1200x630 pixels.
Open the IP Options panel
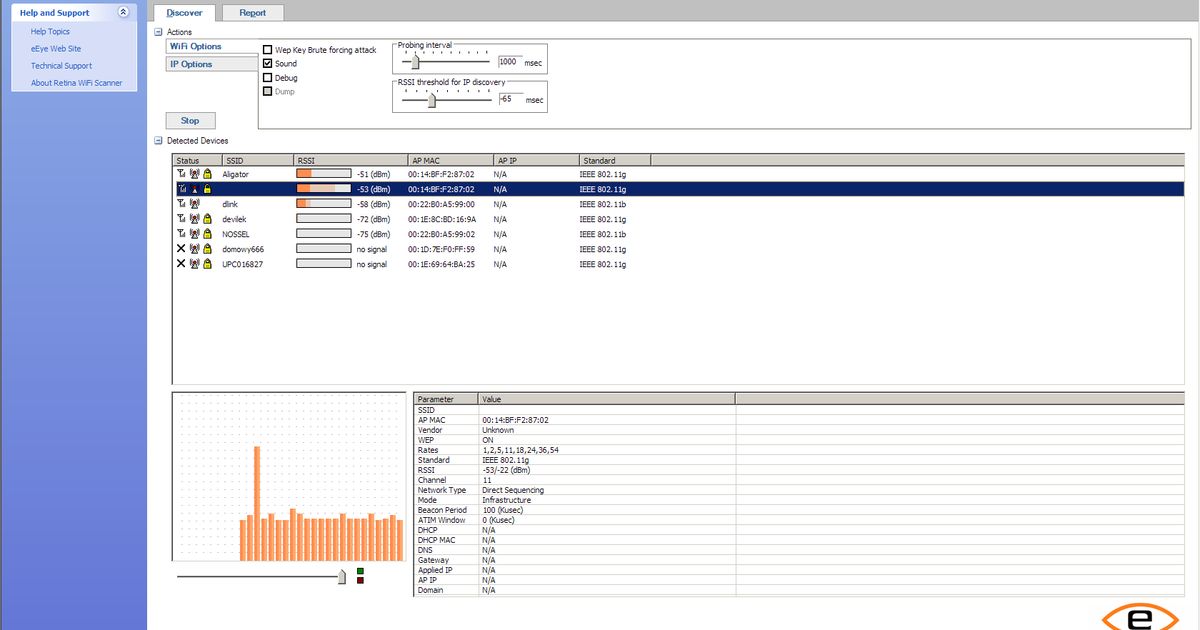pos(190,63)
